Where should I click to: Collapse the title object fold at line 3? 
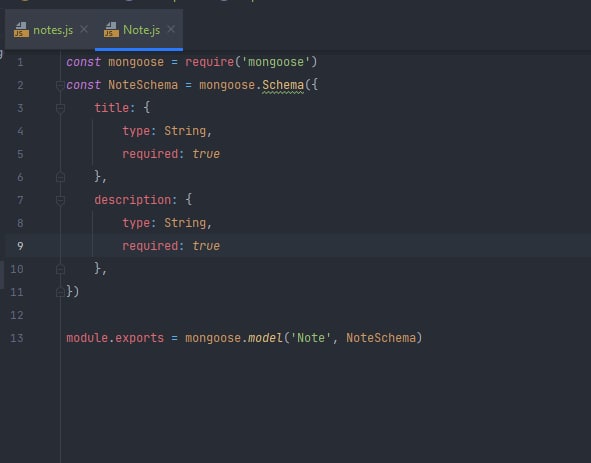coord(60,109)
